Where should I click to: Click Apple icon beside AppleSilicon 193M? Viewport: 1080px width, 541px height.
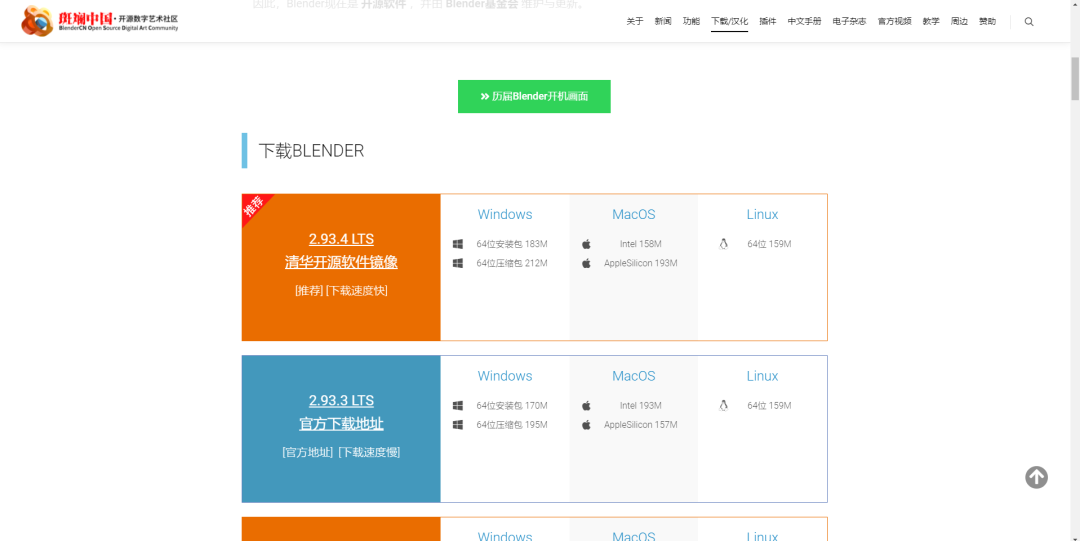[586, 263]
